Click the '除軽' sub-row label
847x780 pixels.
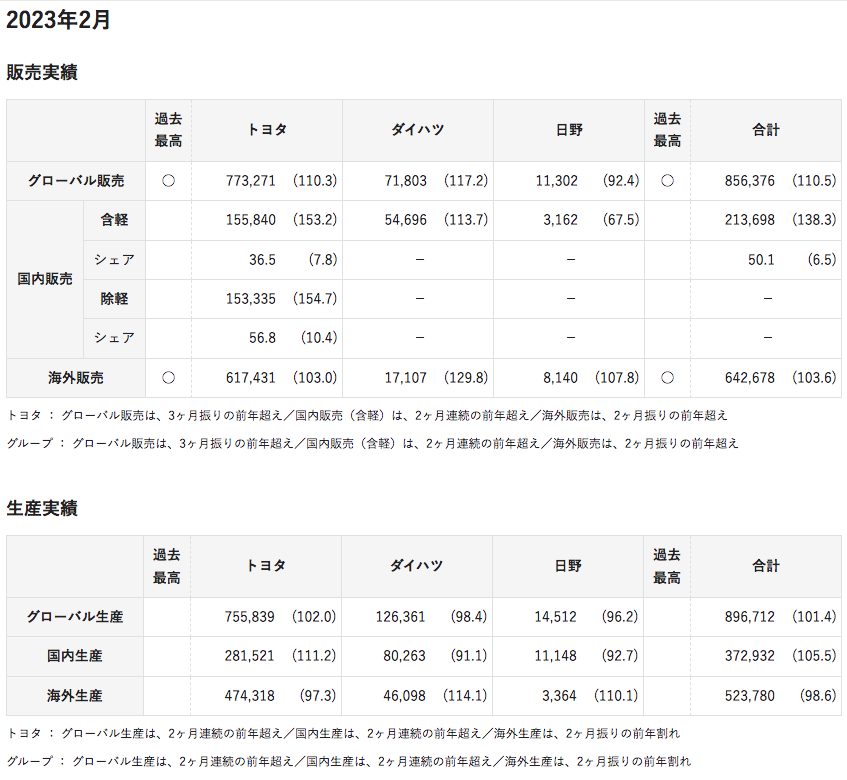click(x=115, y=298)
